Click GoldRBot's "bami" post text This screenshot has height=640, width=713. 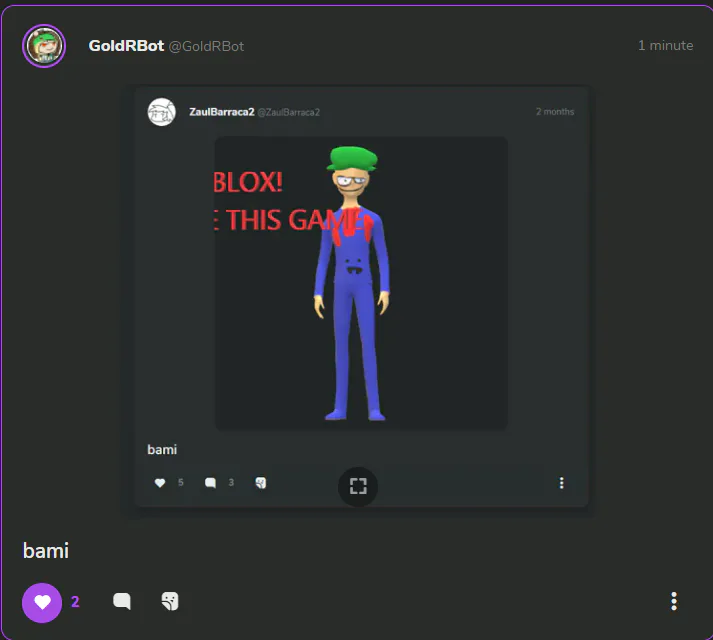[x=46, y=551]
